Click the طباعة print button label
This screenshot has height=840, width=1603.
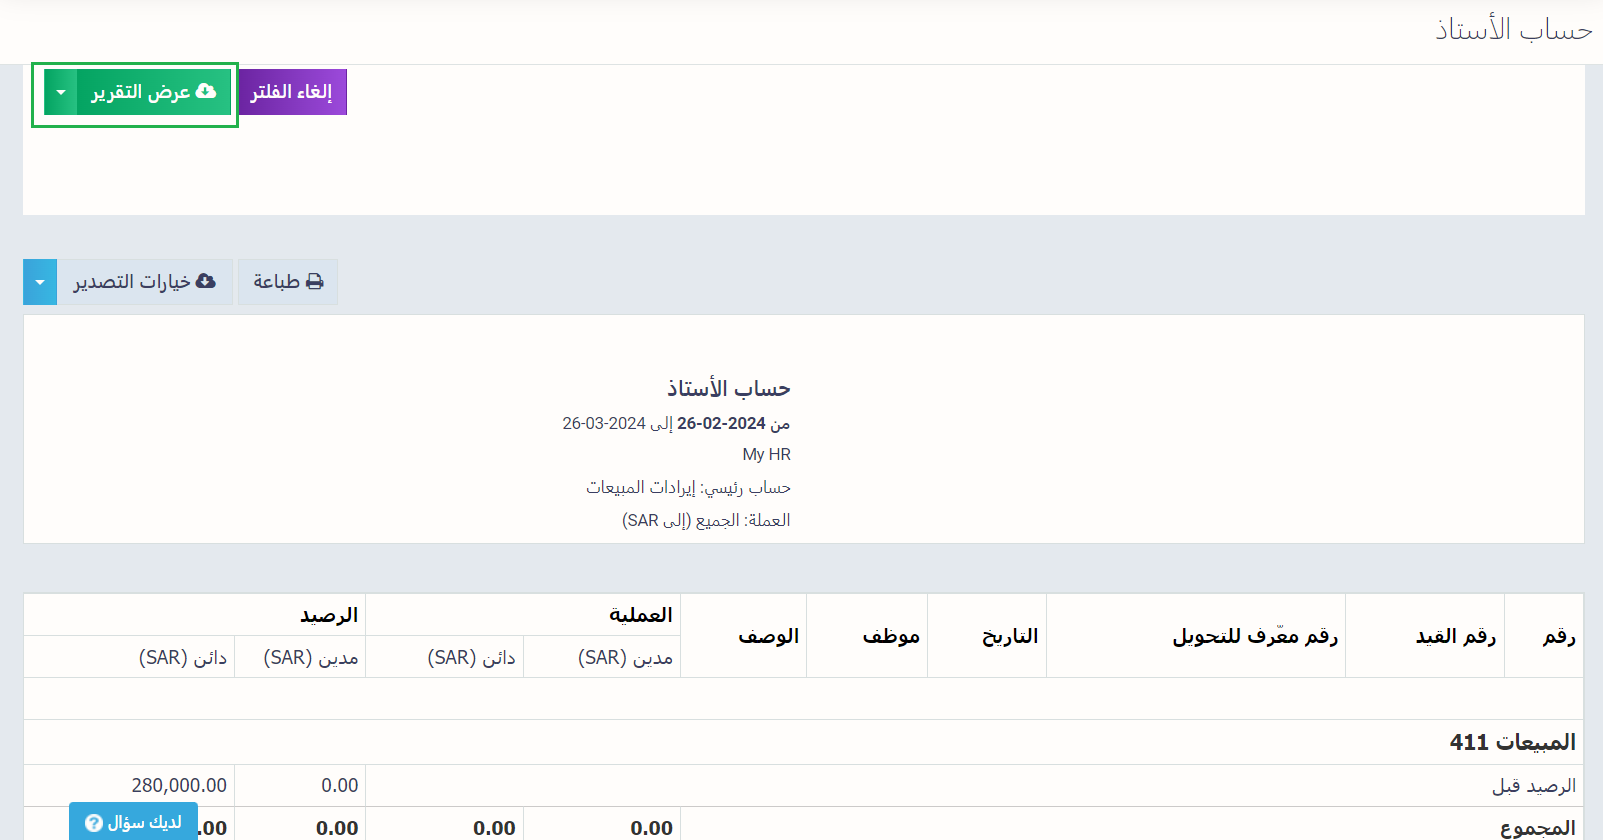coord(276,282)
